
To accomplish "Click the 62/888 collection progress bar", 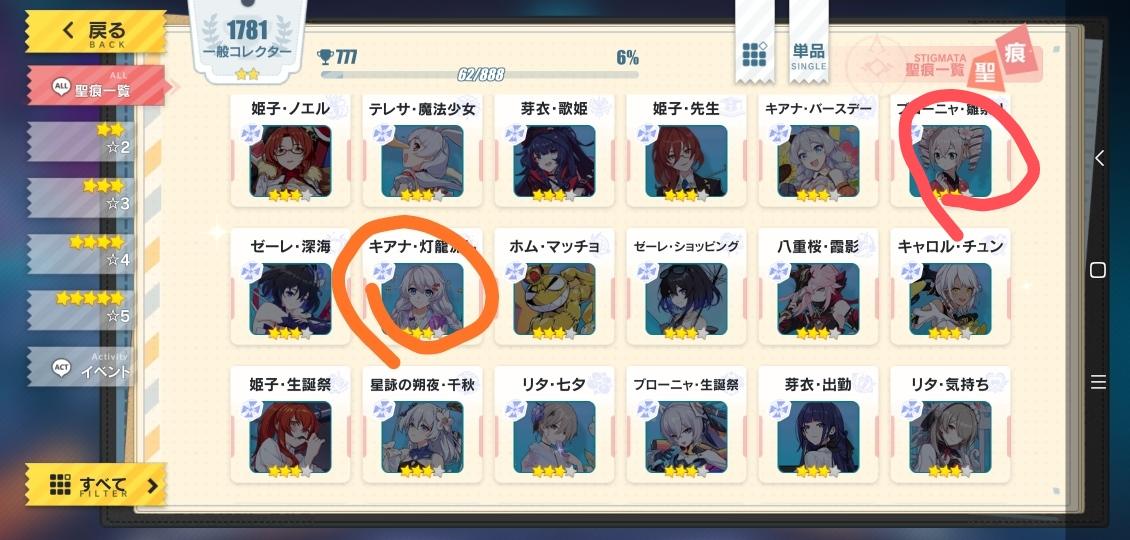I will click(479, 74).
